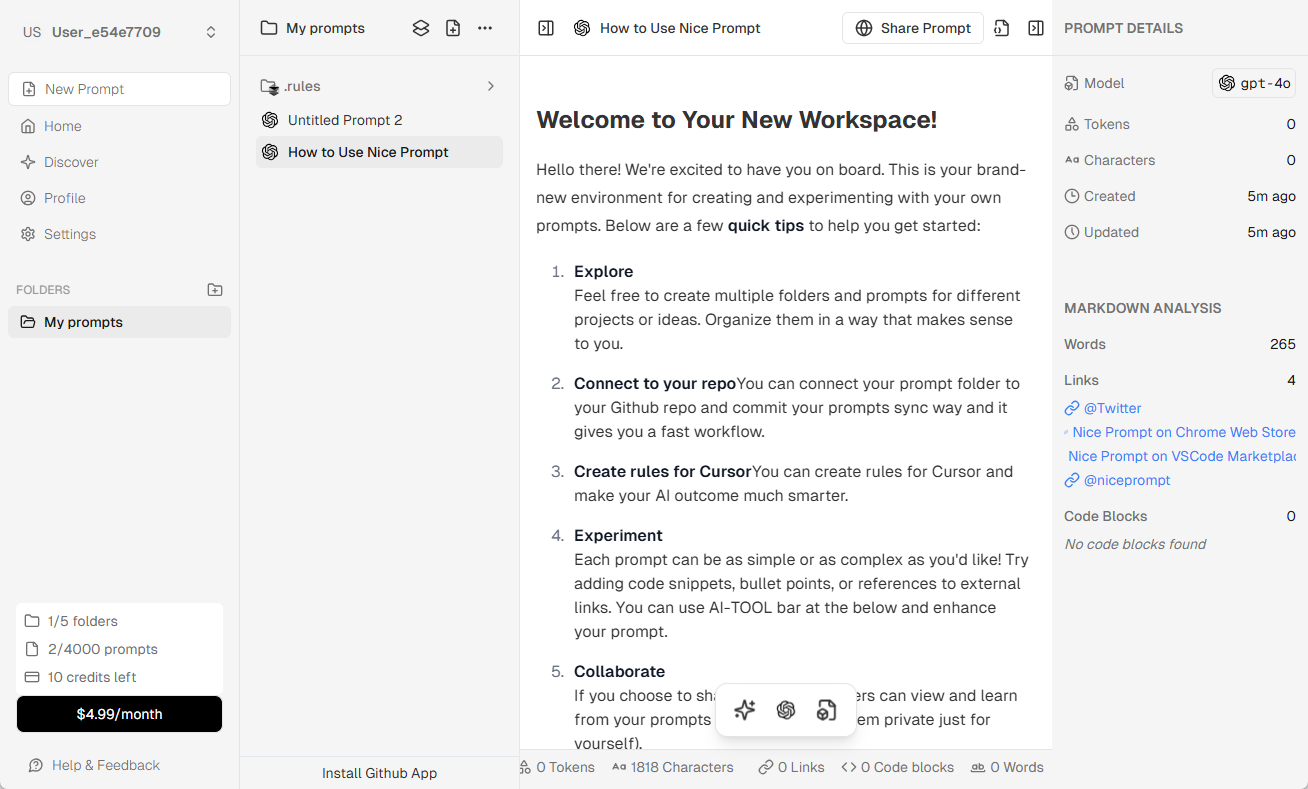This screenshot has height=789, width=1308.
Task: Open Settings in the sidebar
Action: (119, 234)
